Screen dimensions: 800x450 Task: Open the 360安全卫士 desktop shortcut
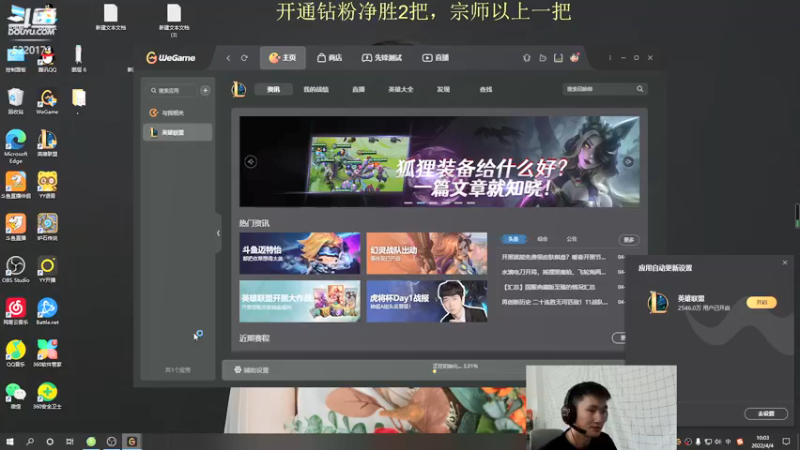pos(47,395)
